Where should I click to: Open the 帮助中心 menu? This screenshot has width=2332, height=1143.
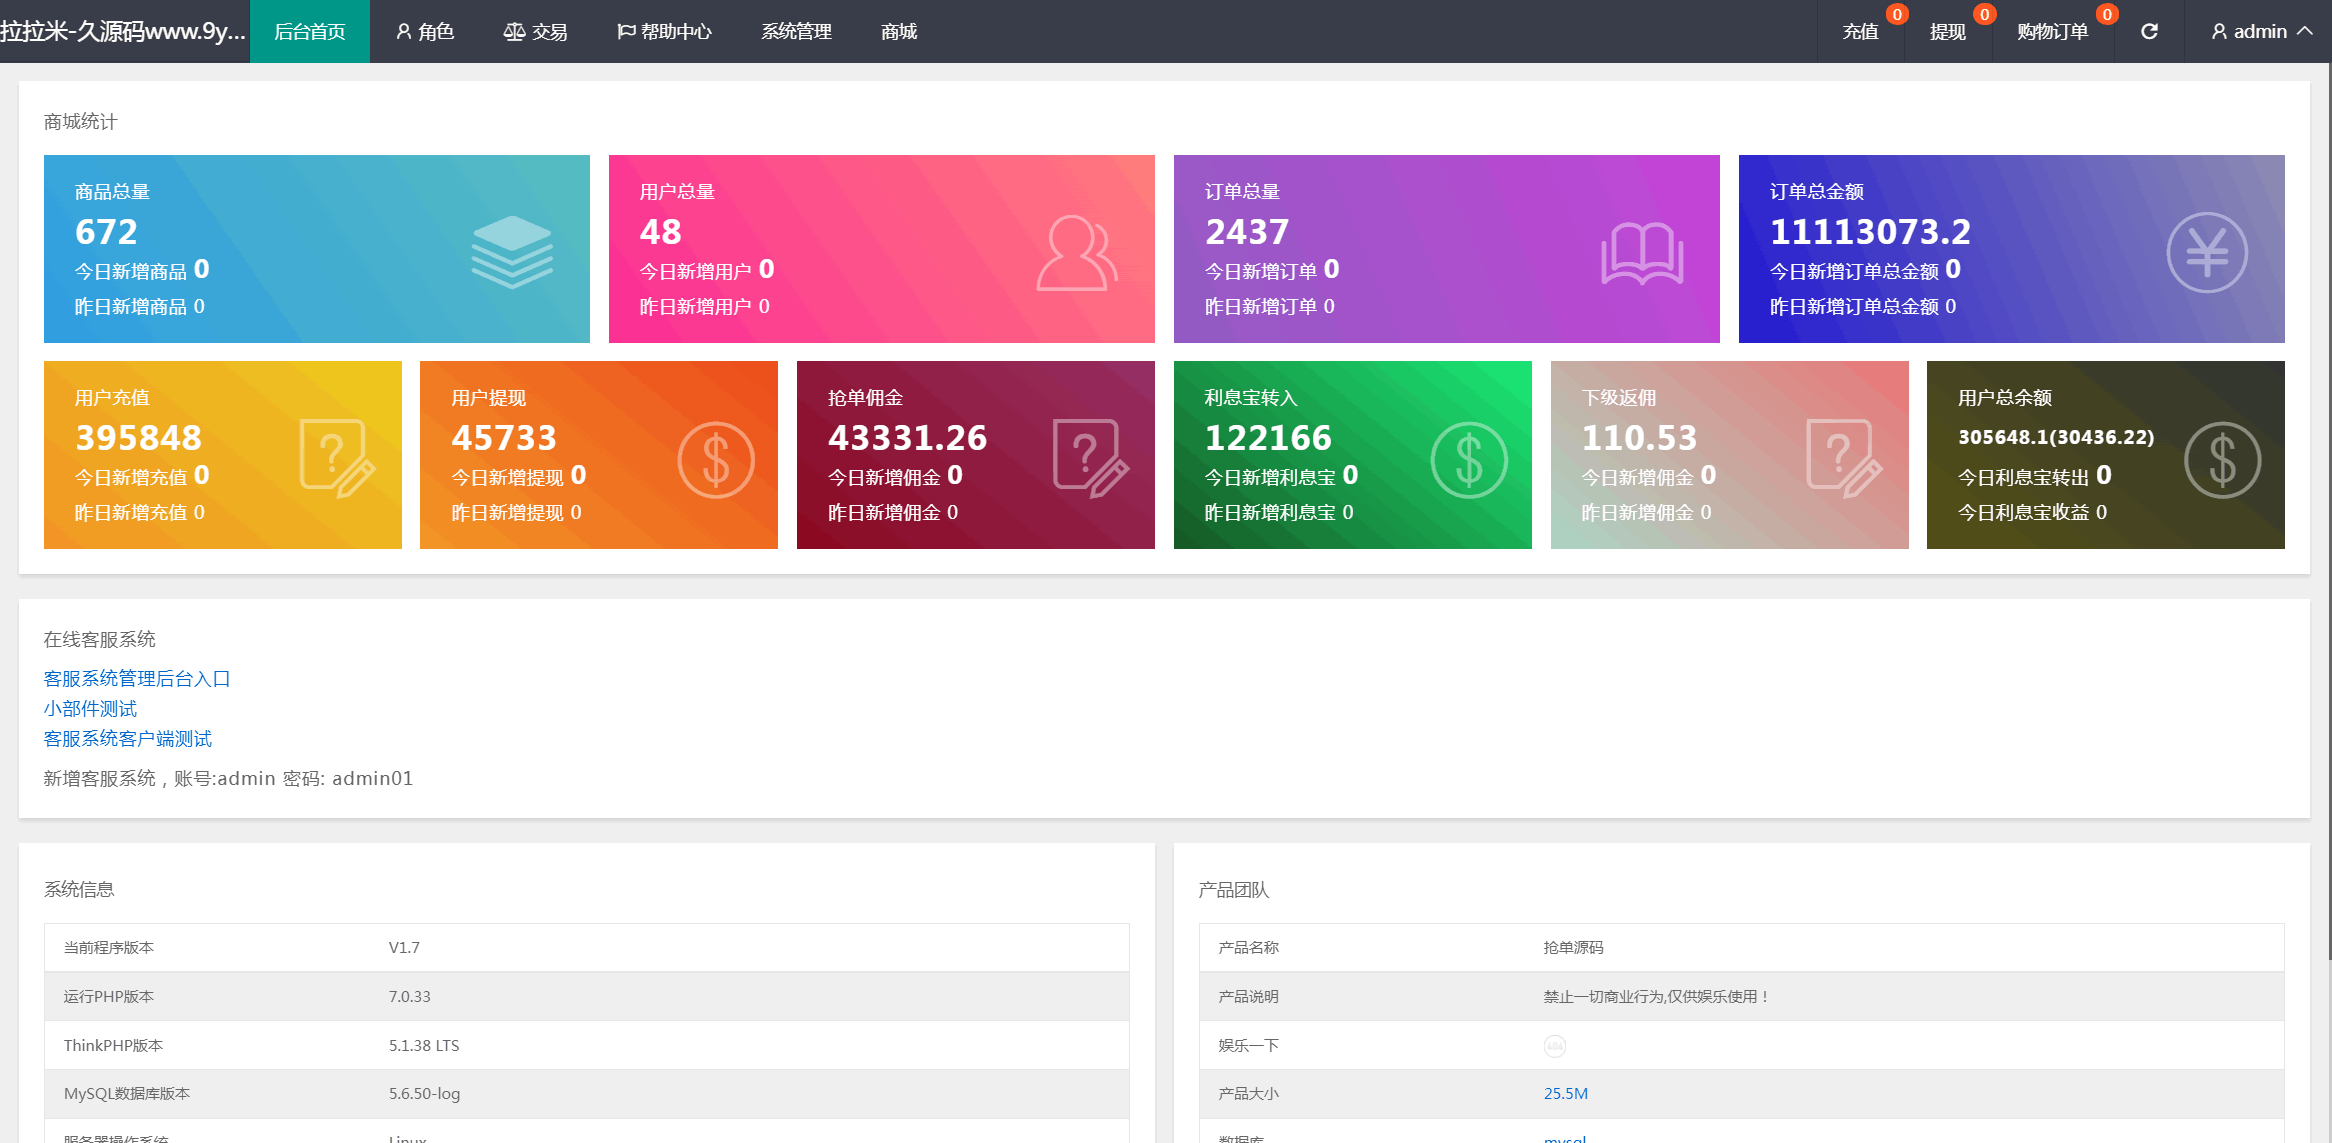tap(664, 32)
